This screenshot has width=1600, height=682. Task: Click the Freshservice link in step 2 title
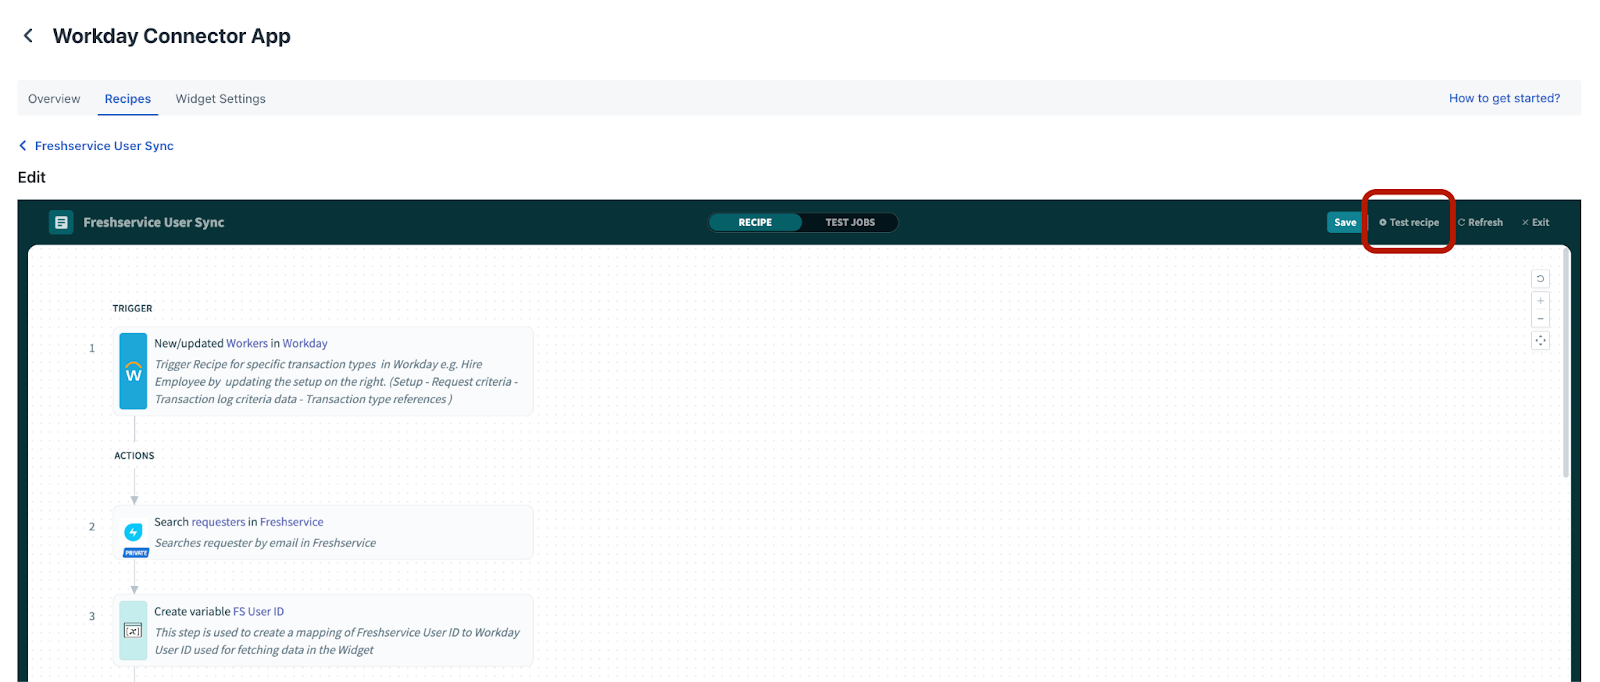pos(292,522)
